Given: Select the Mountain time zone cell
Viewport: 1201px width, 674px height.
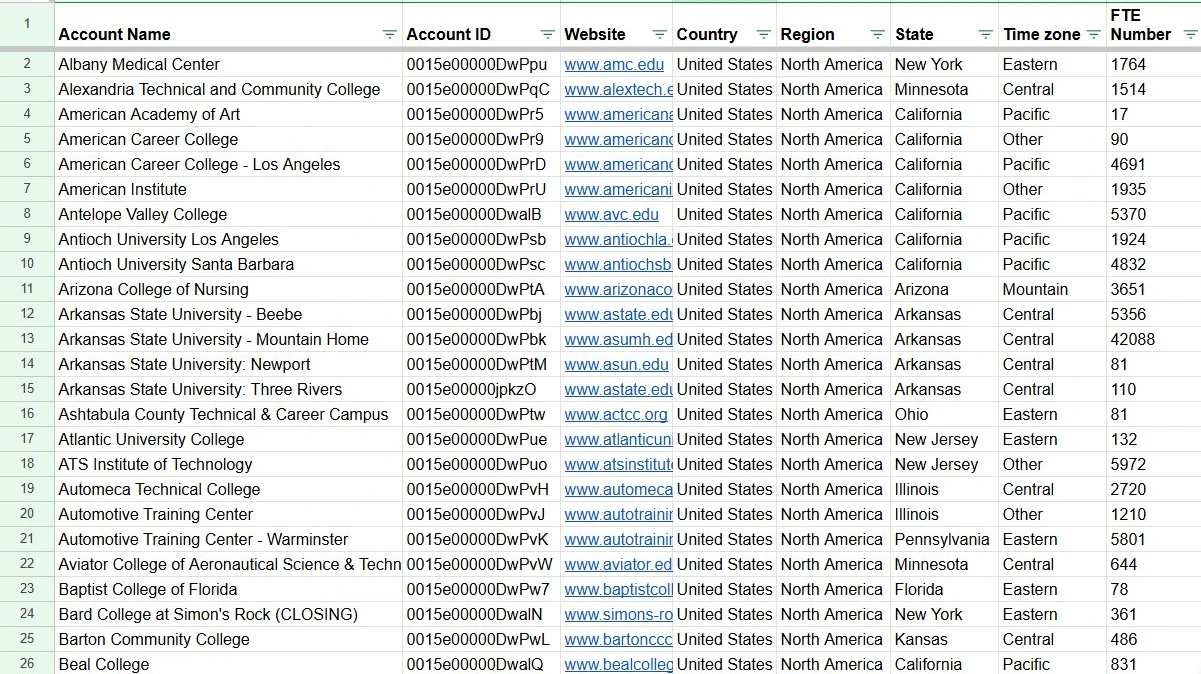Looking at the screenshot, I should point(1052,289).
